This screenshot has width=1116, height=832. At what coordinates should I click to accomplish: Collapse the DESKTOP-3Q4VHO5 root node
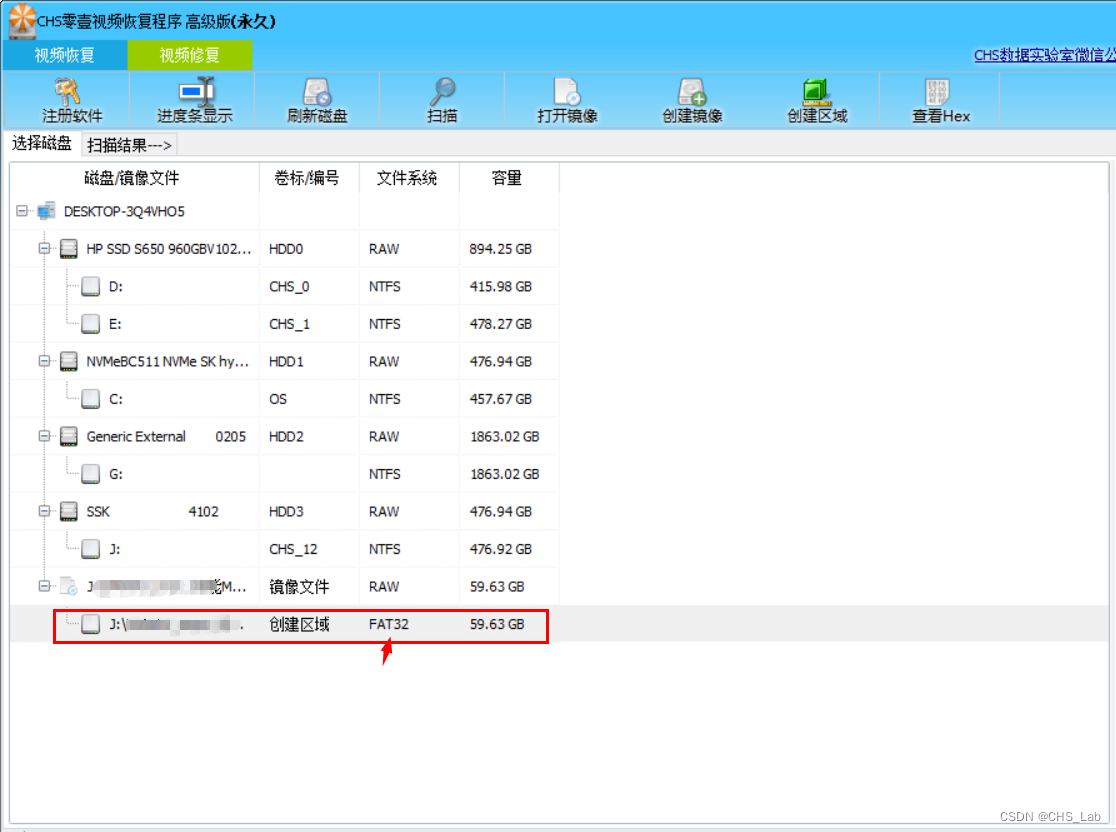(22, 211)
